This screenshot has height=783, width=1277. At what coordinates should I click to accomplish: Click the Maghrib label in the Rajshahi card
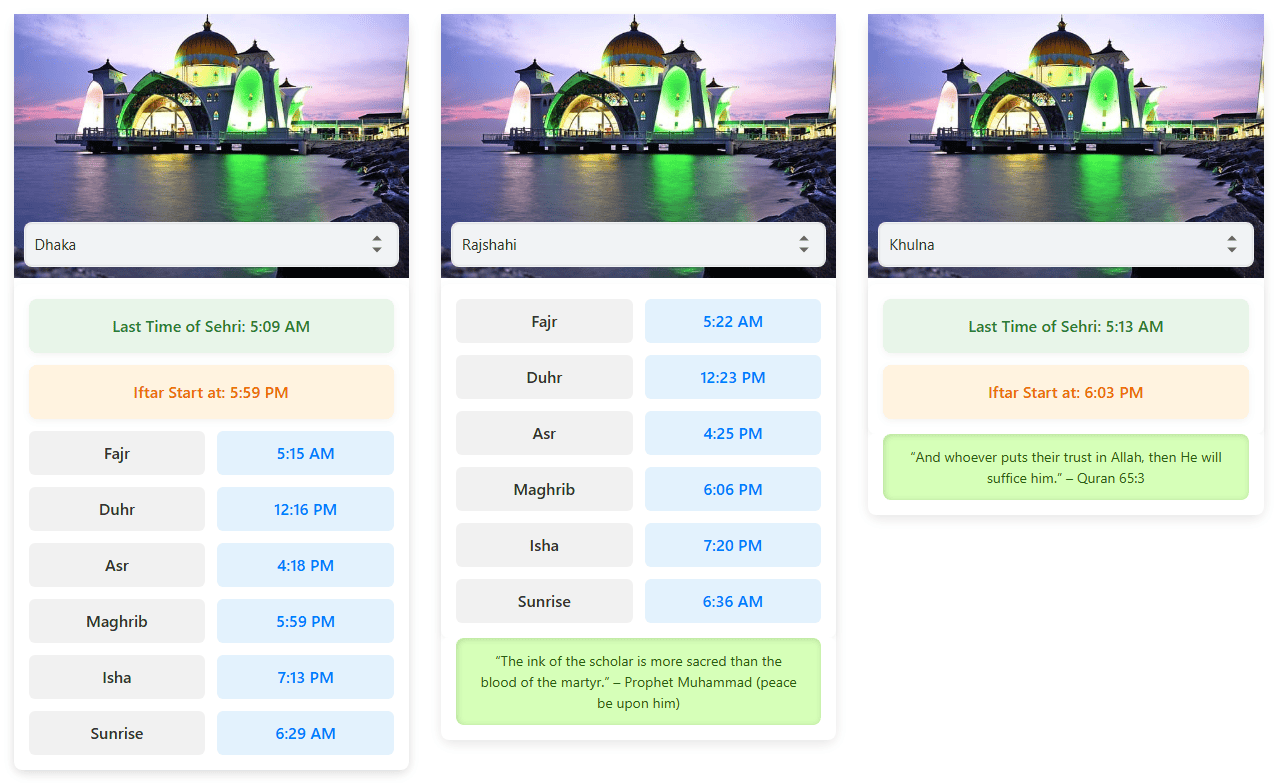coord(544,489)
